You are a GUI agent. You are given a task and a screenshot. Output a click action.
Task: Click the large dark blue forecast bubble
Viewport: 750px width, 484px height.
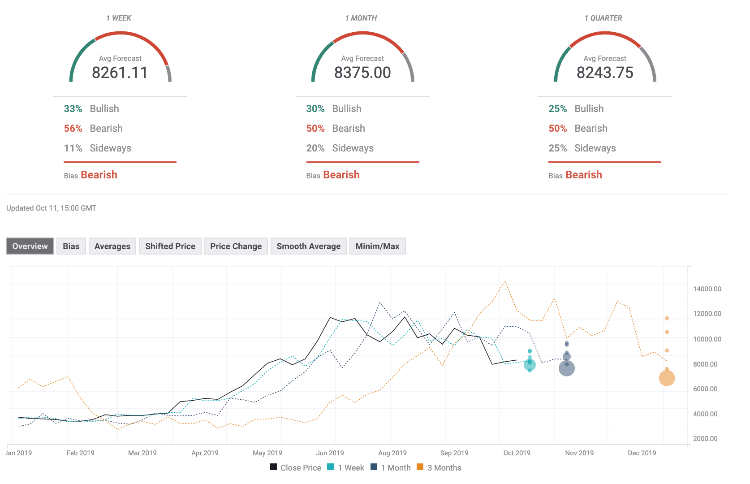[567, 368]
